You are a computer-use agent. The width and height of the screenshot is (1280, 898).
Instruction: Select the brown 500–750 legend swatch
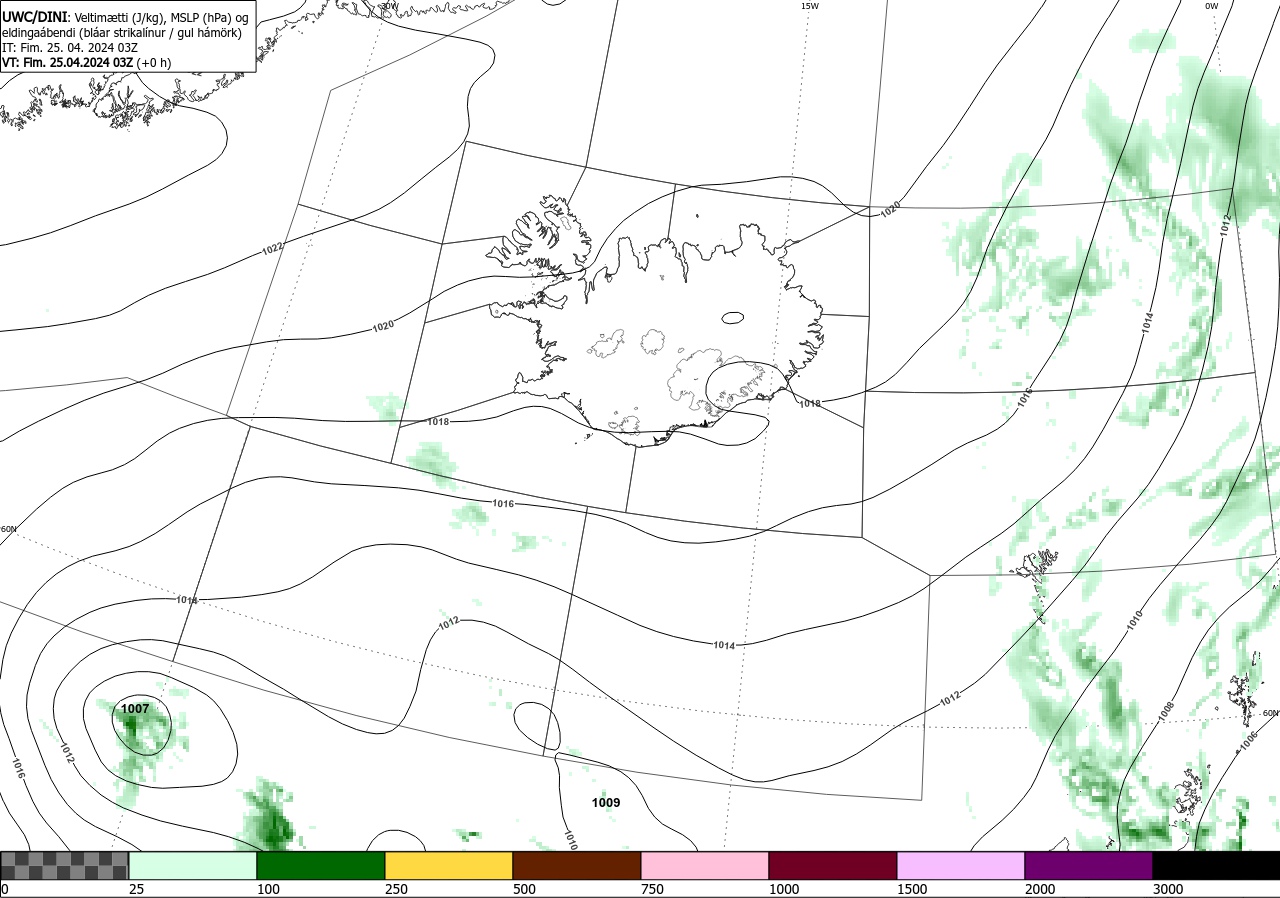click(577, 865)
